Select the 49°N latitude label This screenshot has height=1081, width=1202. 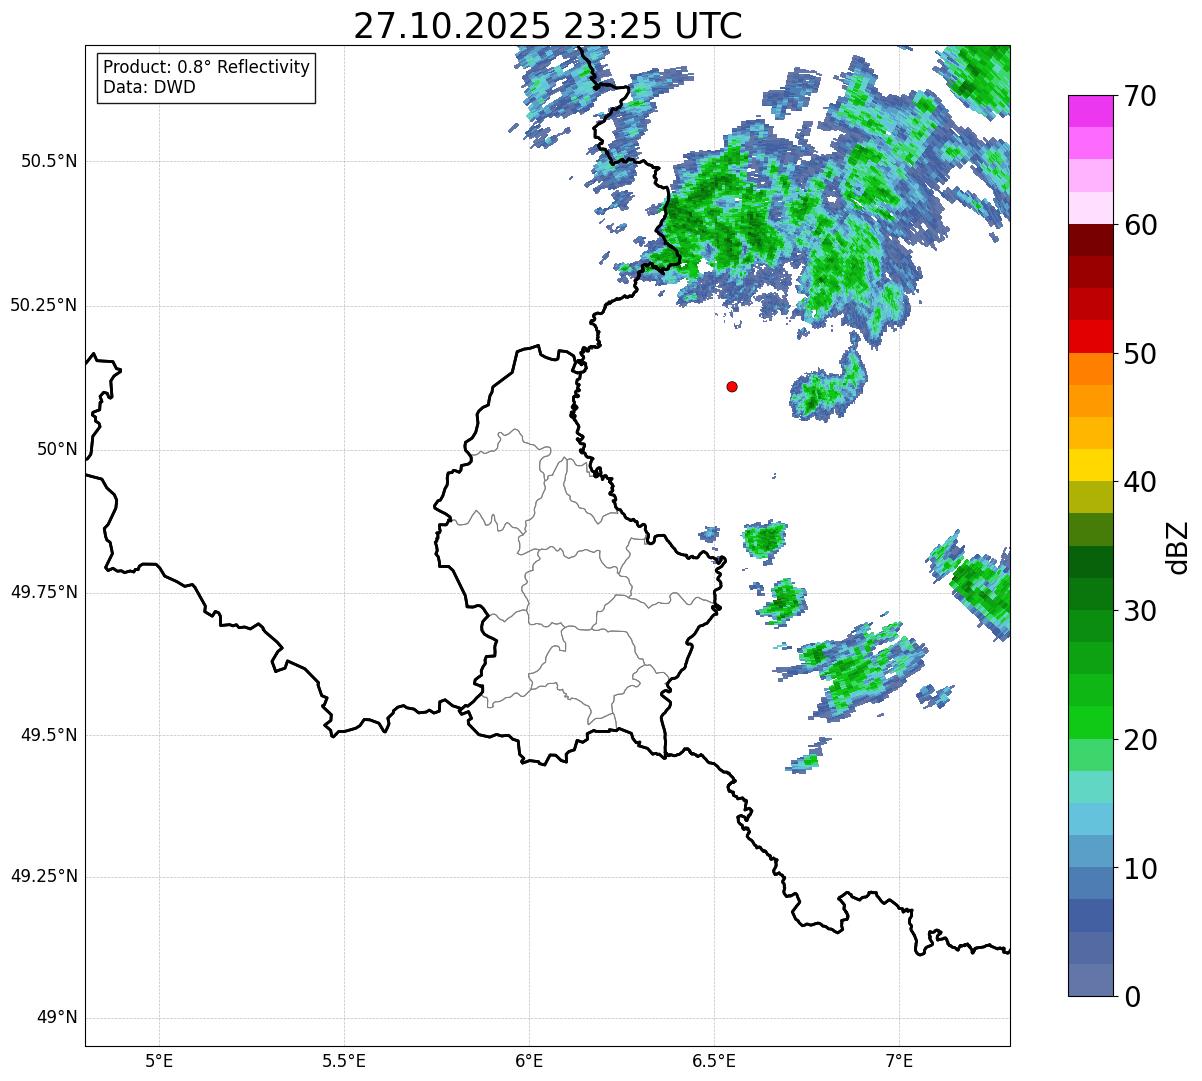pos(57,1018)
